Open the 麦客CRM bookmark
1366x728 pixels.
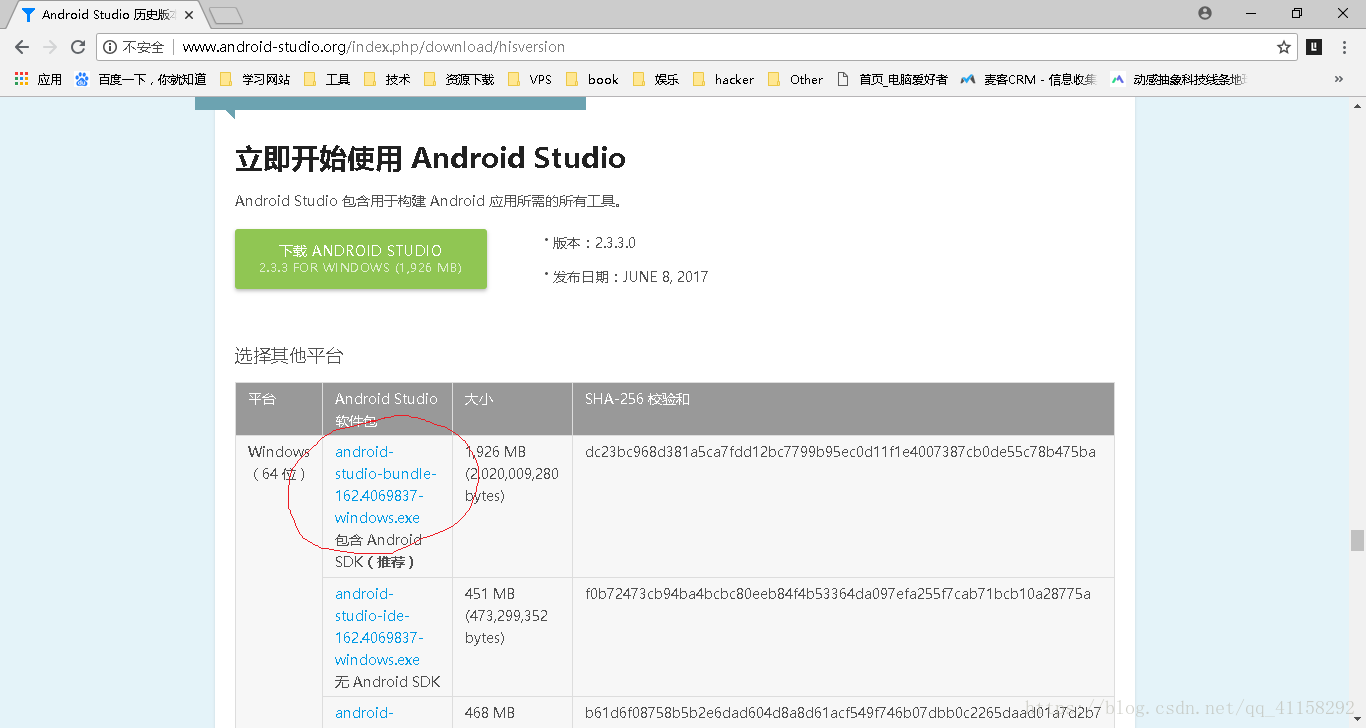click(x=1028, y=79)
